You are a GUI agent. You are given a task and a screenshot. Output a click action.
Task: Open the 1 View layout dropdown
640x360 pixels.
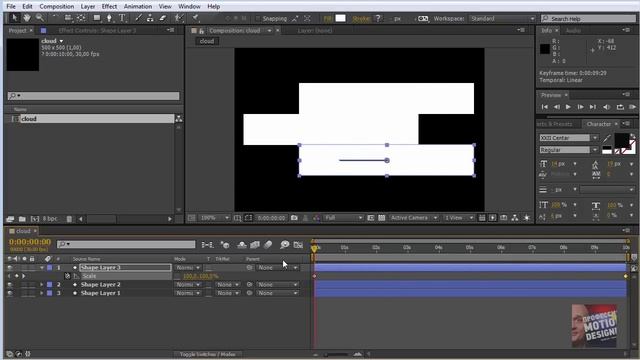(x=459, y=218)
